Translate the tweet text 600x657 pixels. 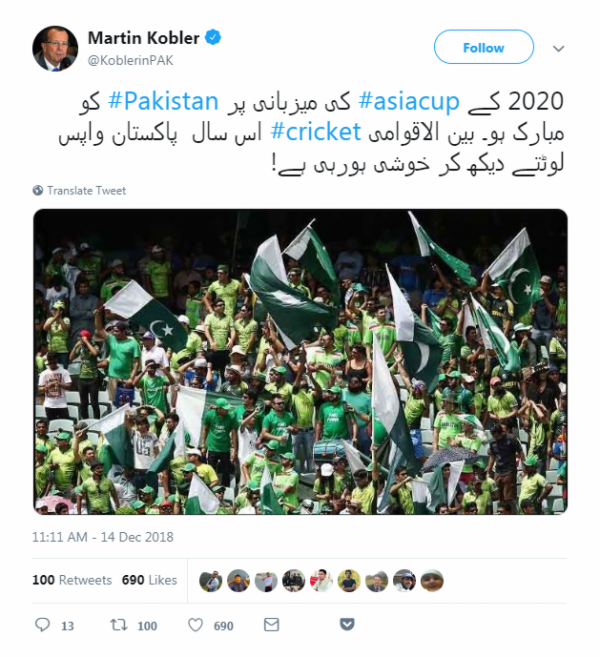tap(86, 191)
